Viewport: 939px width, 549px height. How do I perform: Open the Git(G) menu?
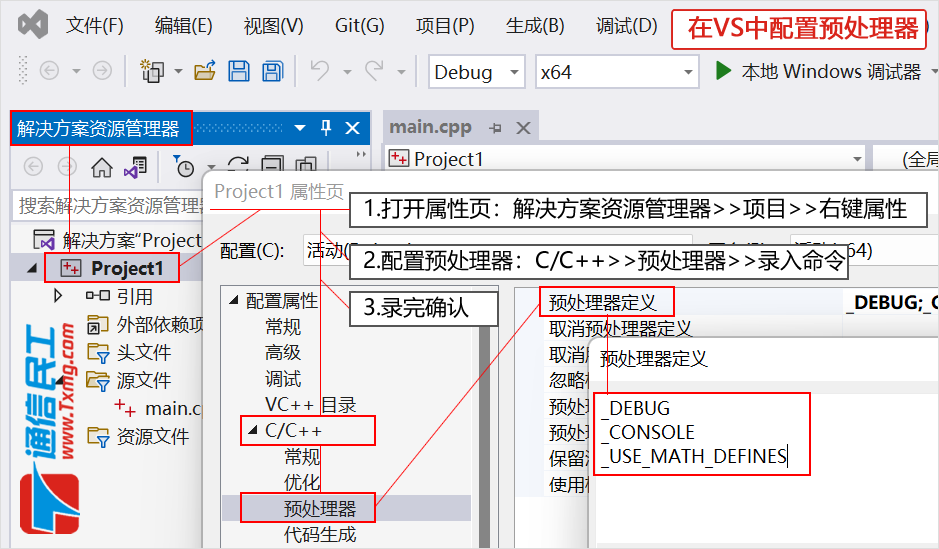tap(359, 26)
